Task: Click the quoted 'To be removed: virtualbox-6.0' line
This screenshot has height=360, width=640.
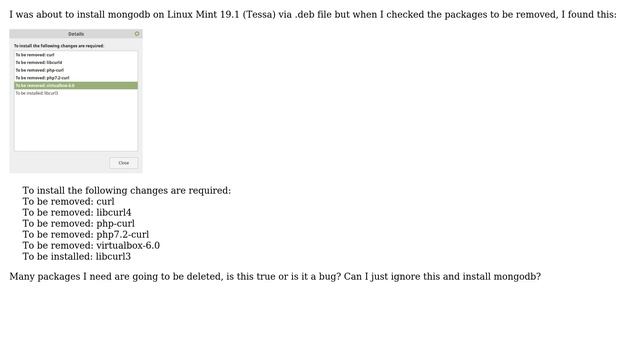Action: coord(91,246)
